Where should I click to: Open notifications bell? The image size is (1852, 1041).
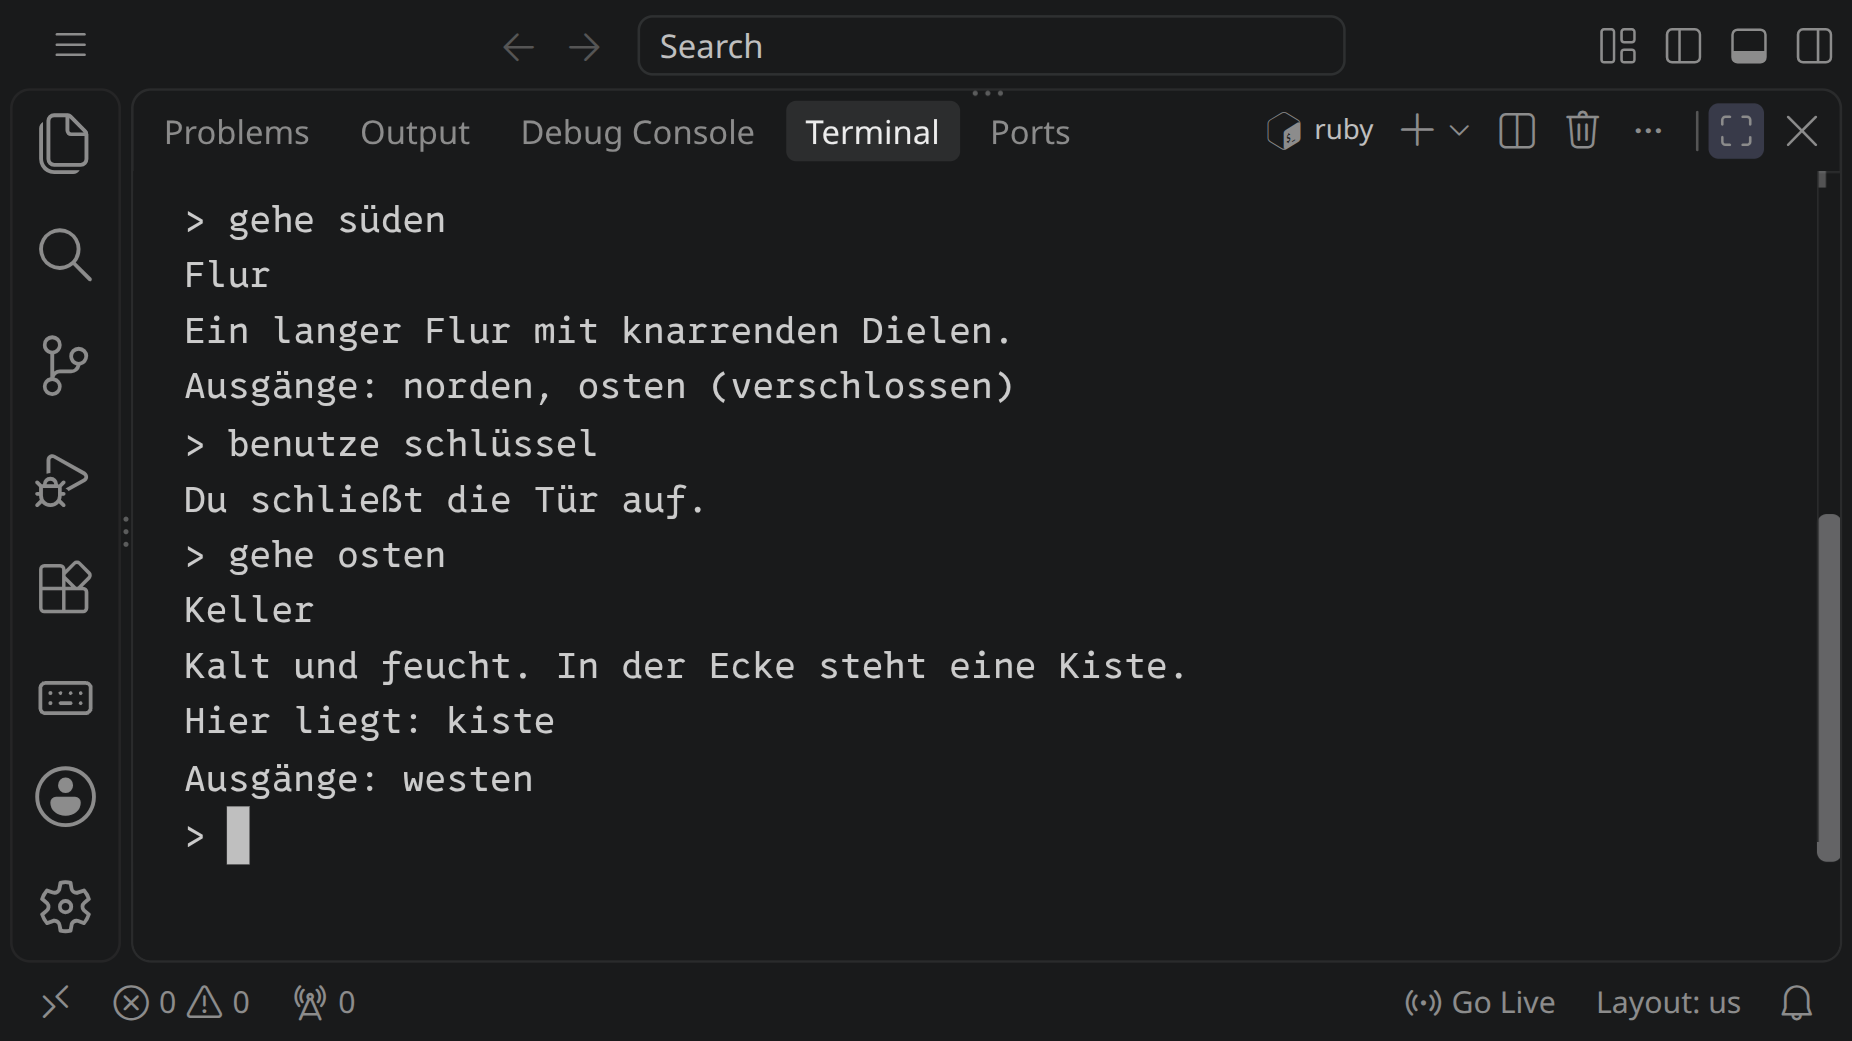point(1797,1002)
